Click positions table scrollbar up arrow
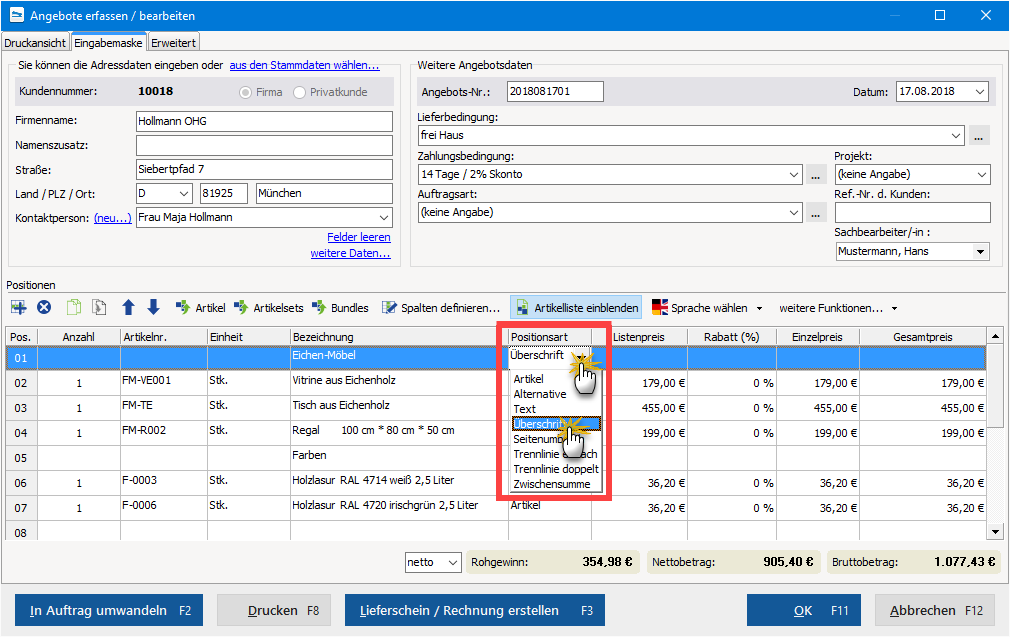 point(995,336)
